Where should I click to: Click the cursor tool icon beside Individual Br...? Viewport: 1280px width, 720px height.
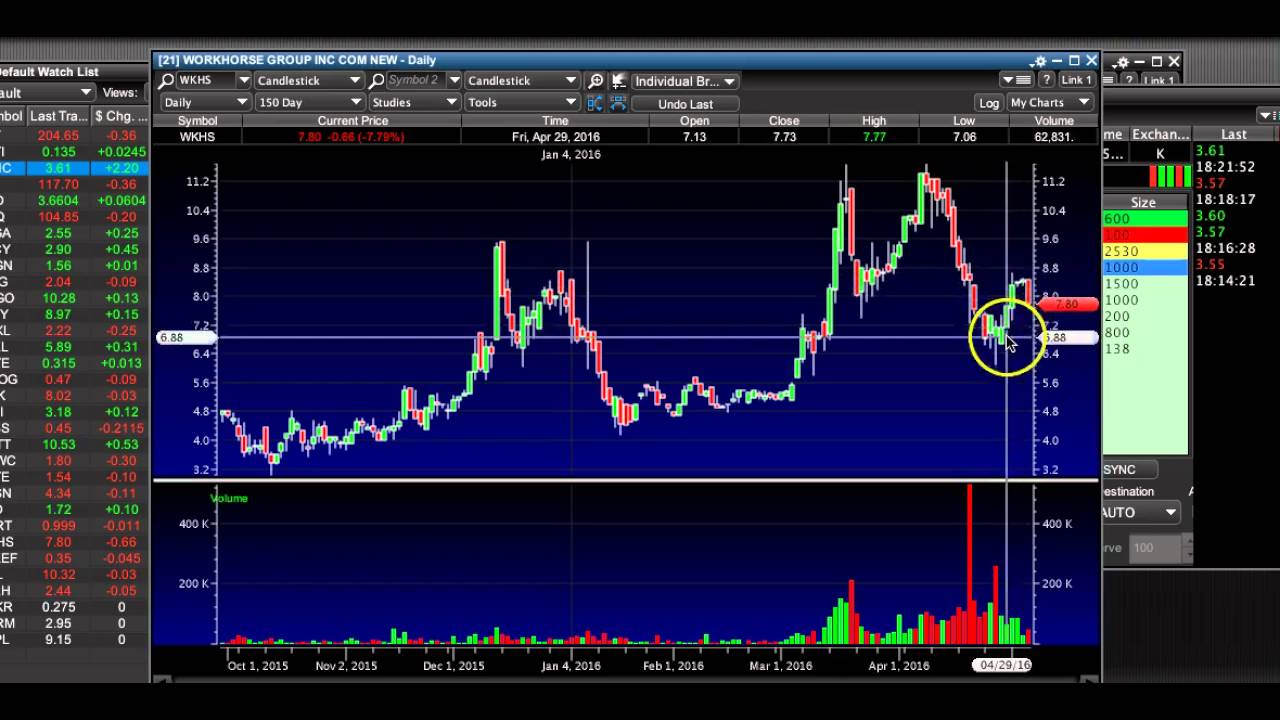coord(619,80)
